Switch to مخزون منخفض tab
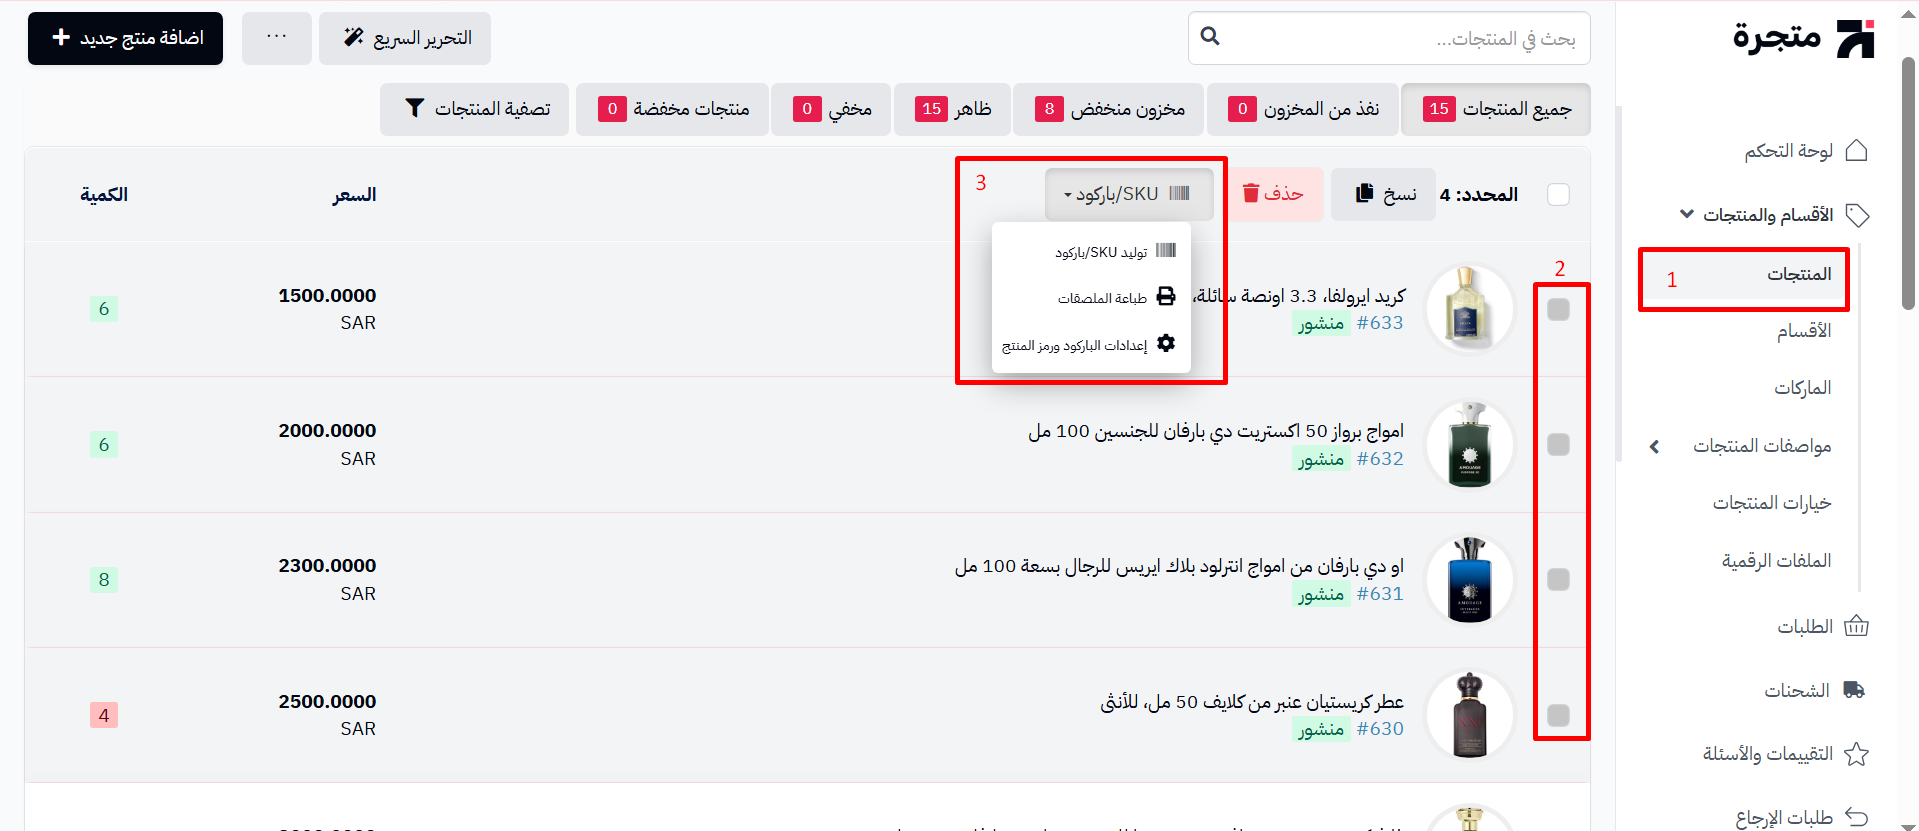This screenshot has width=1919, height=831. click(x=1109, y=109)
